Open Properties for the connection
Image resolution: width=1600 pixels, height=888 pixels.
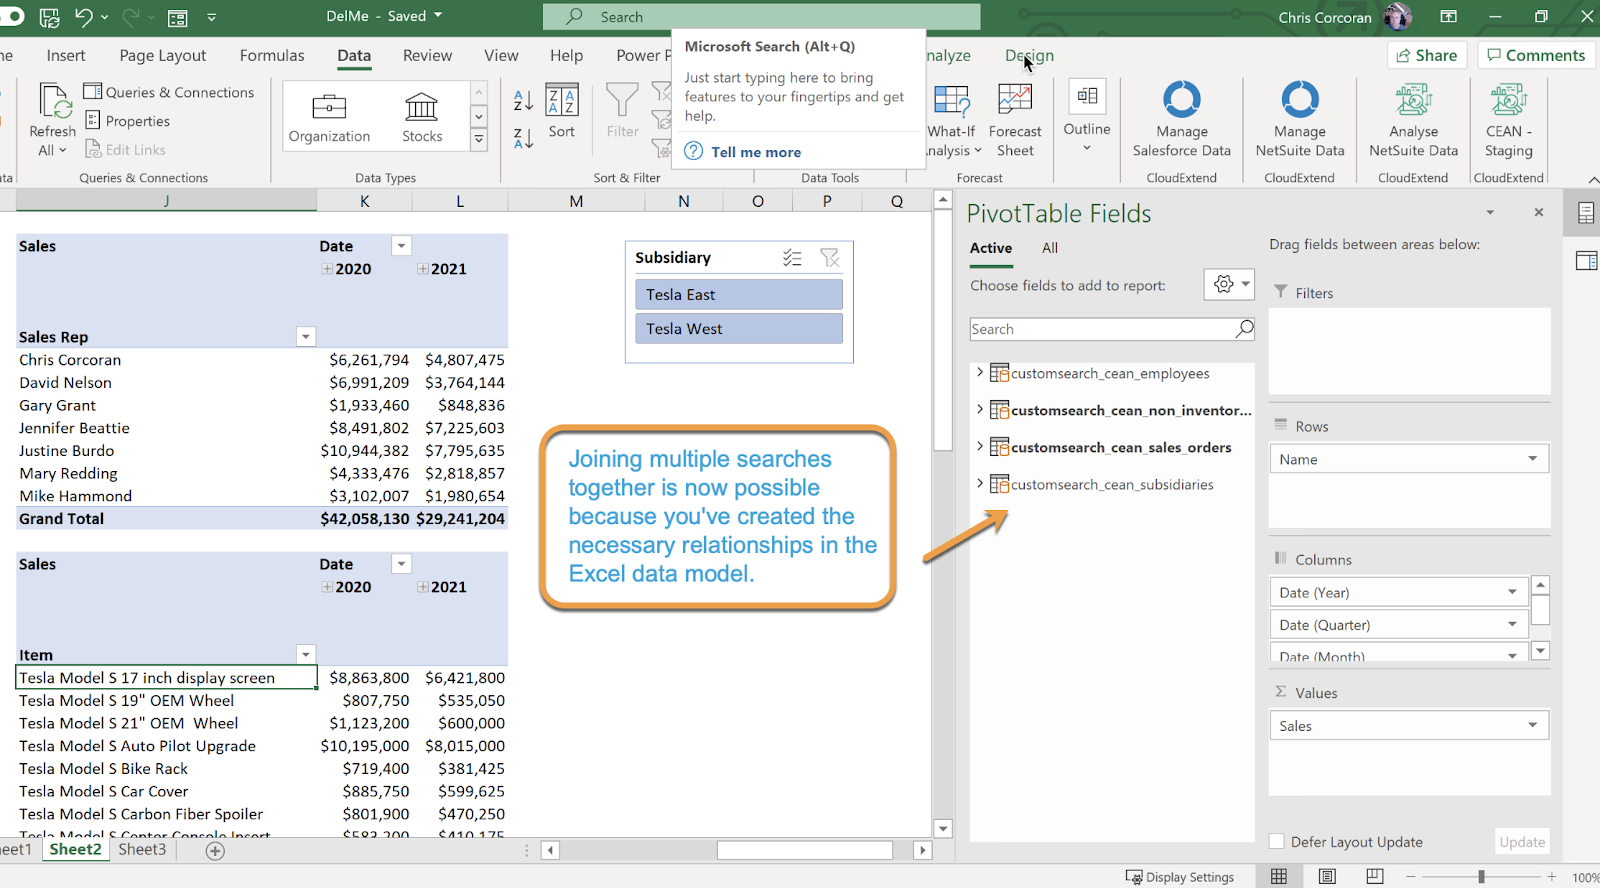(x=127, y=121)
